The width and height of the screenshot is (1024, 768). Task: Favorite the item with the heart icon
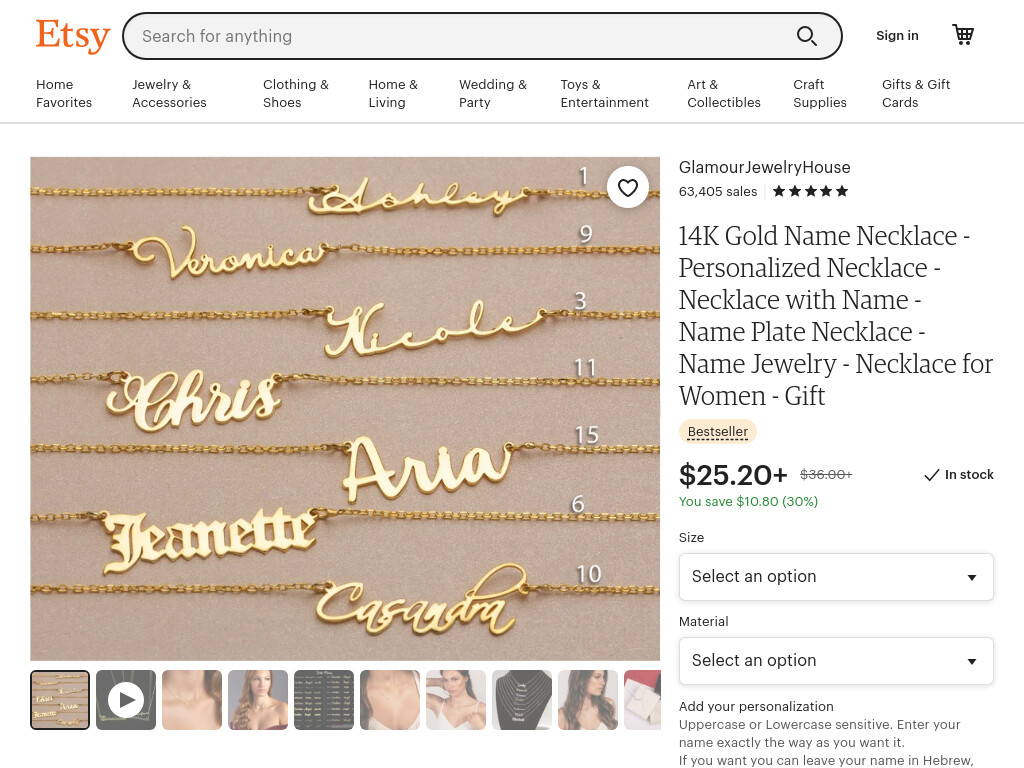(x=628, y=188)
